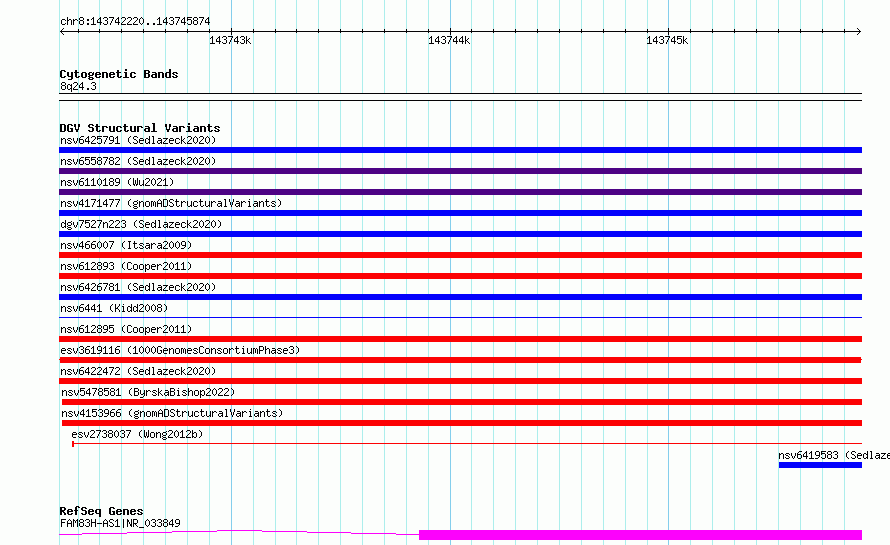
Task: Select the blue nsv6426781 variant bar
Action: [x=460, y=297]
